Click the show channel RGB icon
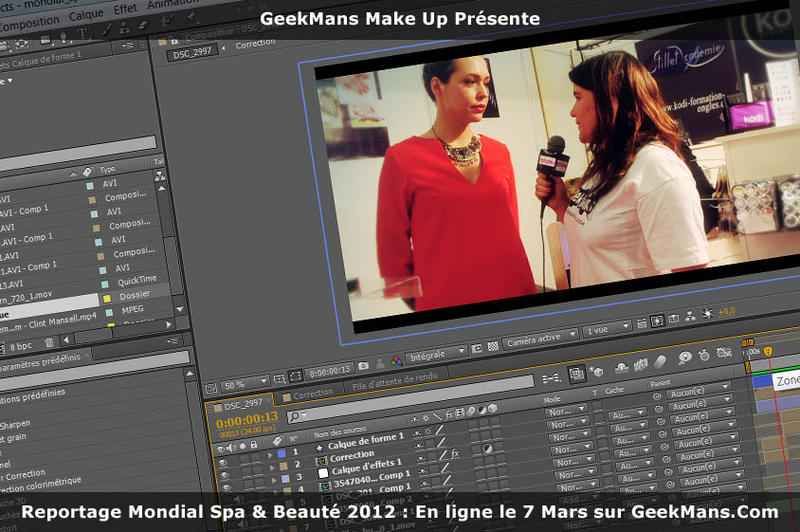The height and width of the screenshot is (532, 800). coord(396,361)
